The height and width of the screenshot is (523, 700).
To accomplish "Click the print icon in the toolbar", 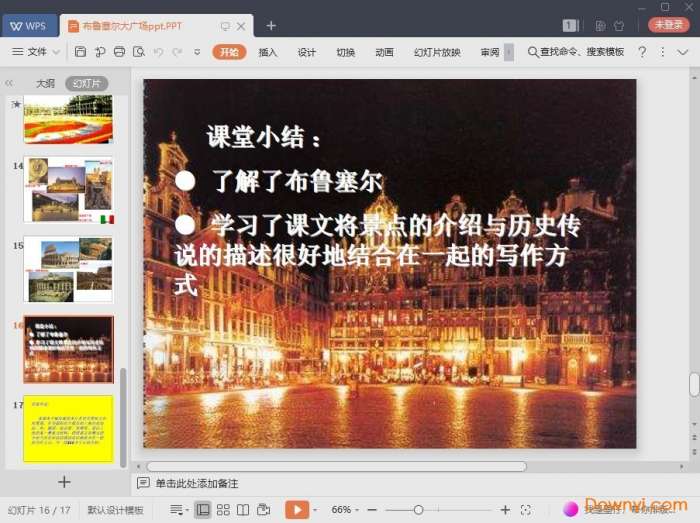I will click(x=120, y=52).
